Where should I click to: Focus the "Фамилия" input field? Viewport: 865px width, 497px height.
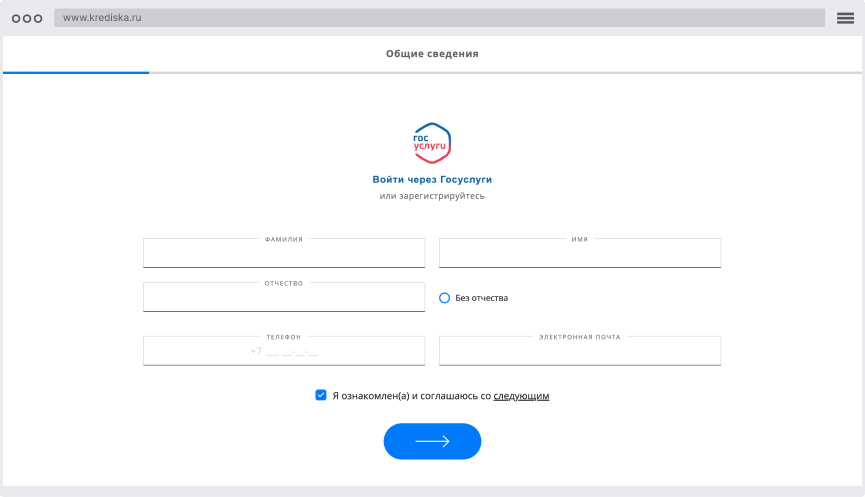284,255
